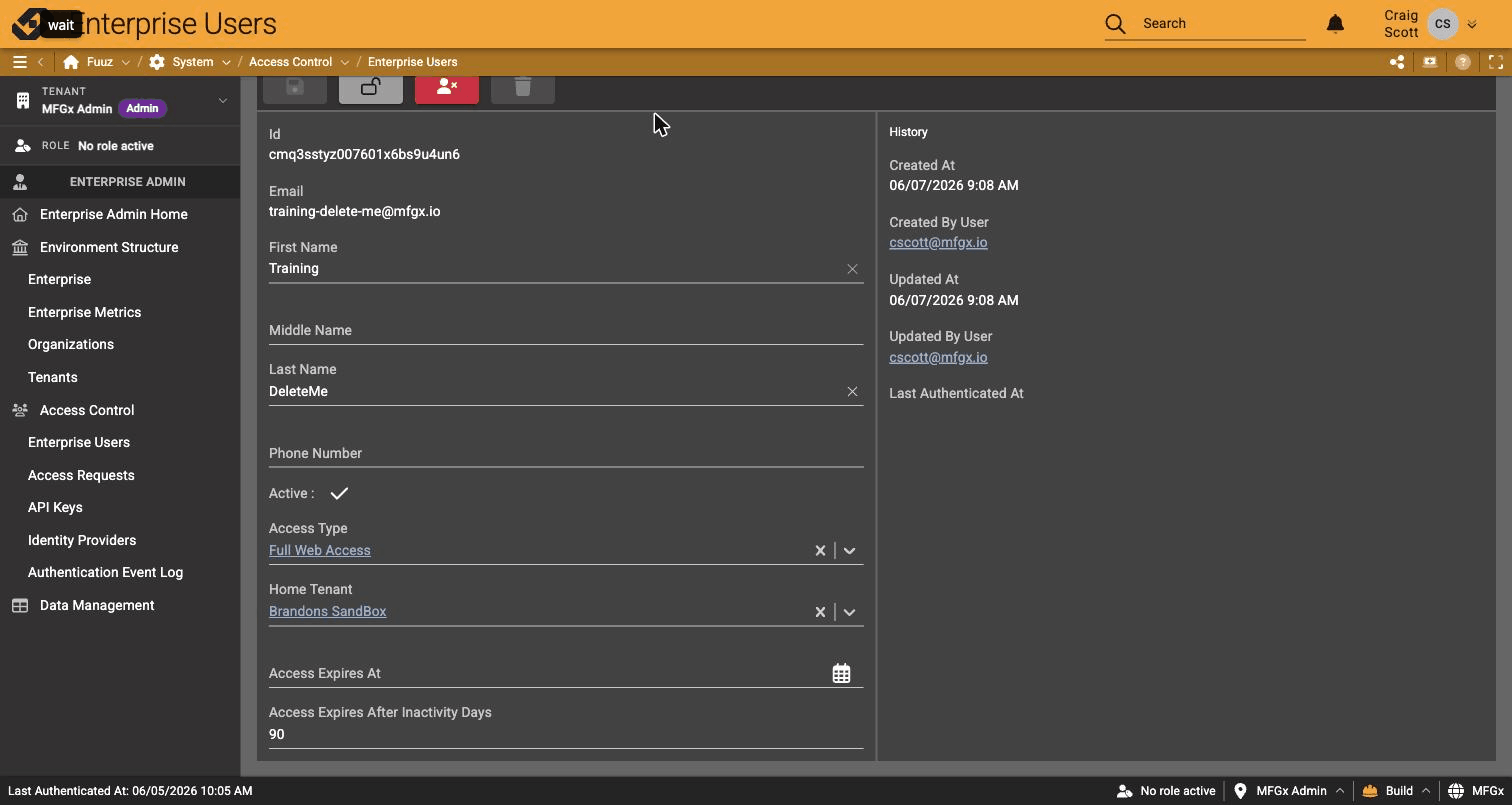This screenshot has height=805, width=1512.
Task: Click the trash delete toolbar button
Action: pyautogui.click(x=523, y=87)
